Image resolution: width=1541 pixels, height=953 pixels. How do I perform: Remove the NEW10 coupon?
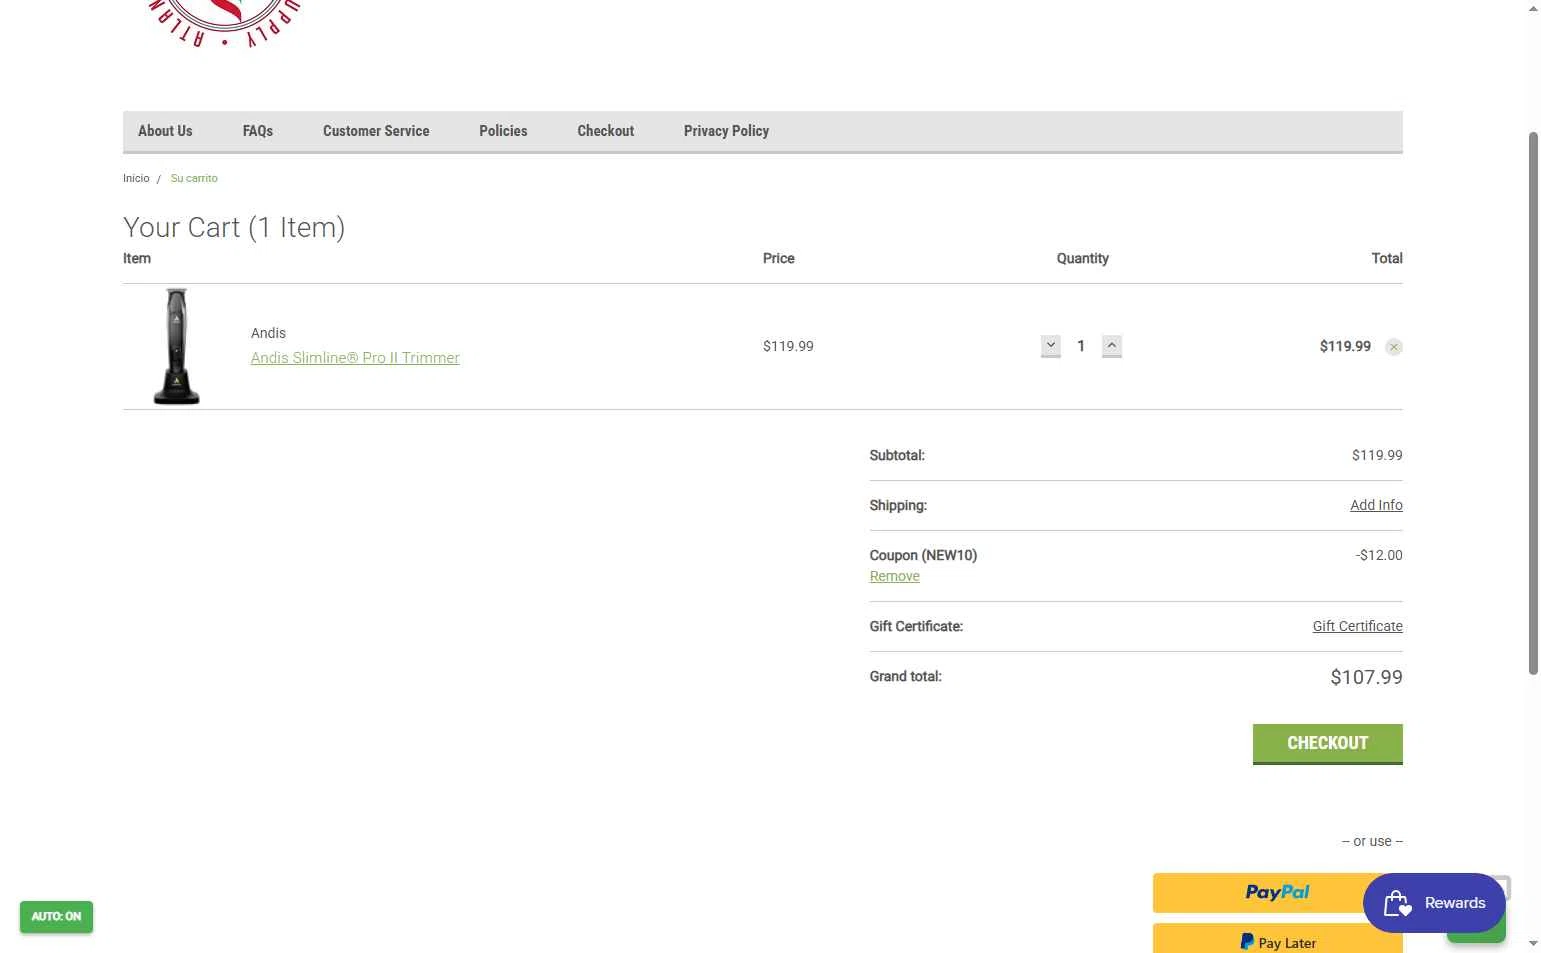894,576
